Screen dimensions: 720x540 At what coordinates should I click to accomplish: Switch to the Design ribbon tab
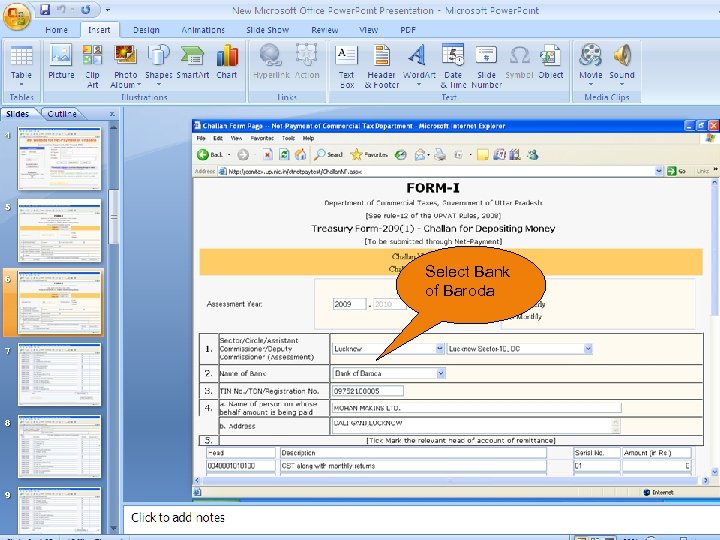(x=146, y=30)
